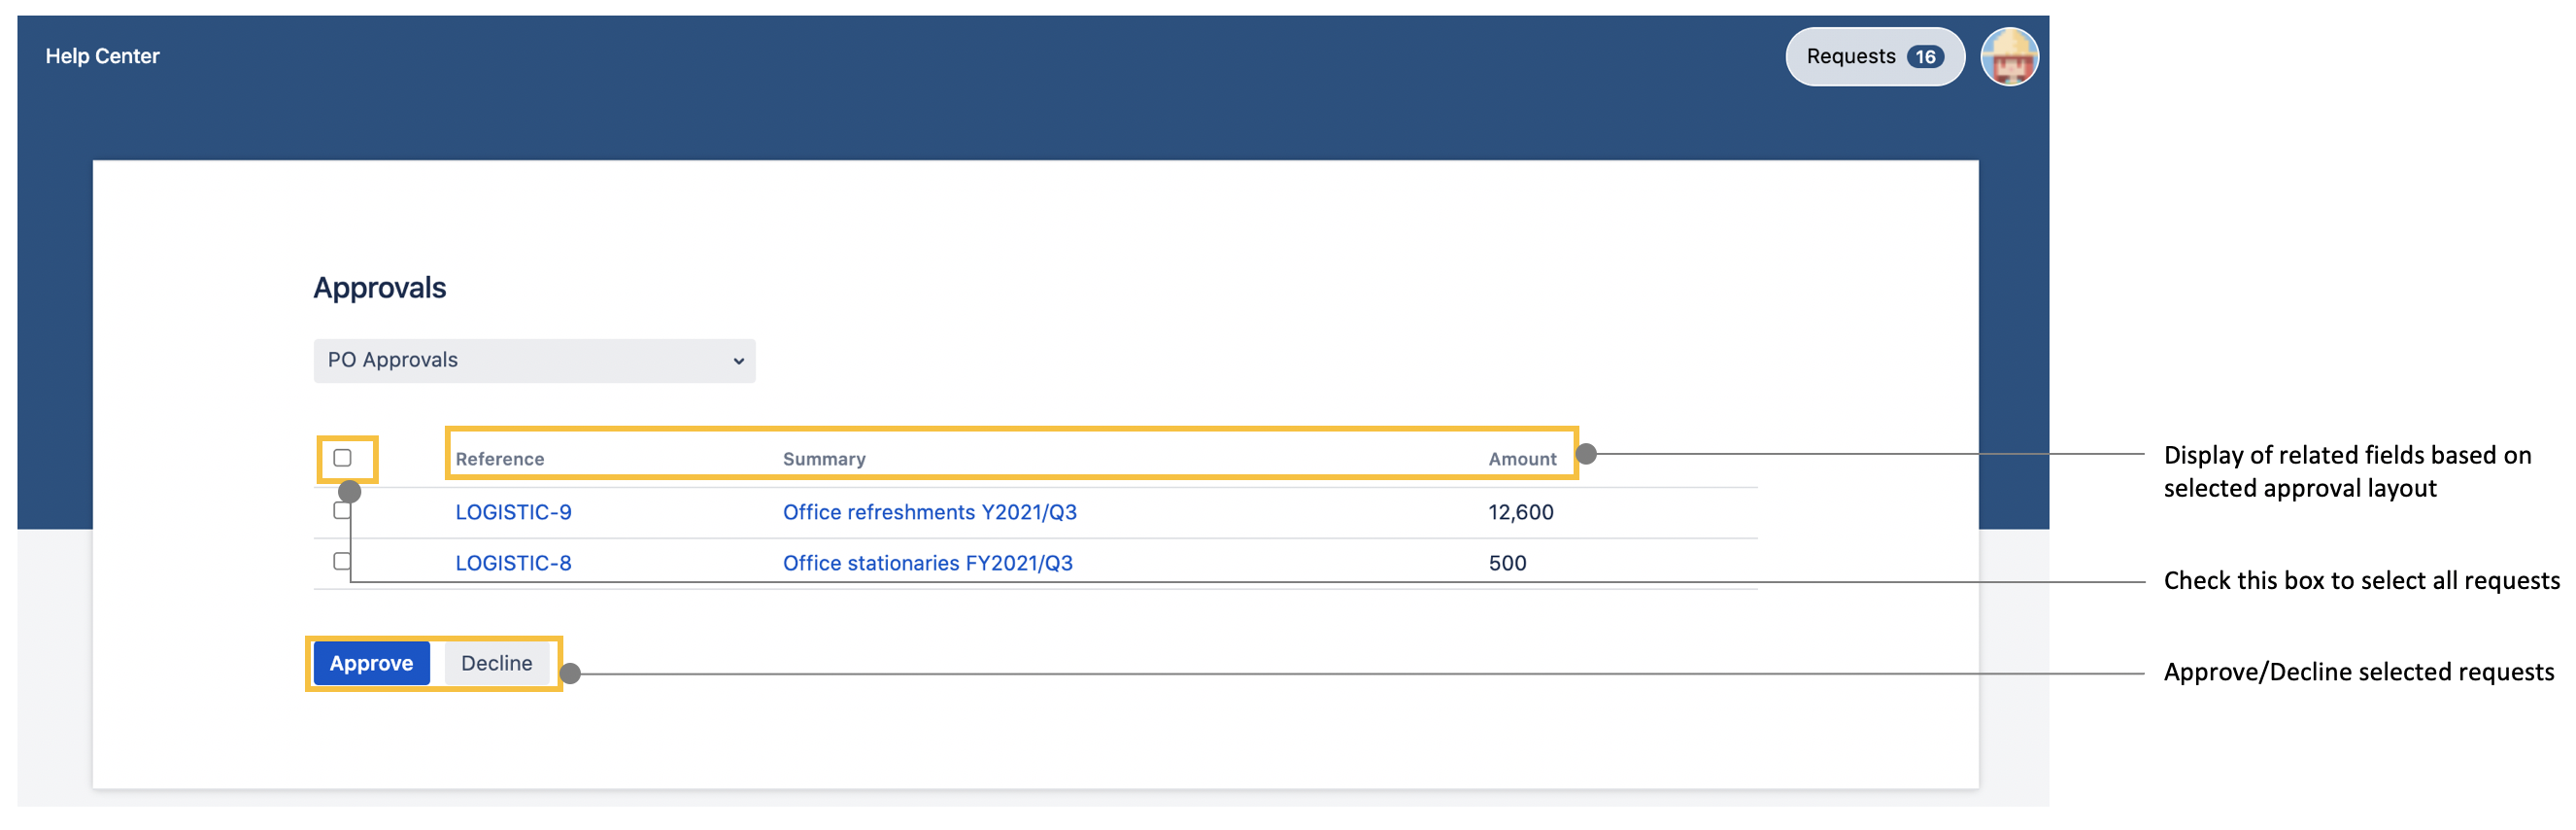Viewport: 2576px width, 830px height.
Task: Decline the selected requests
Action: pos(496,663)
